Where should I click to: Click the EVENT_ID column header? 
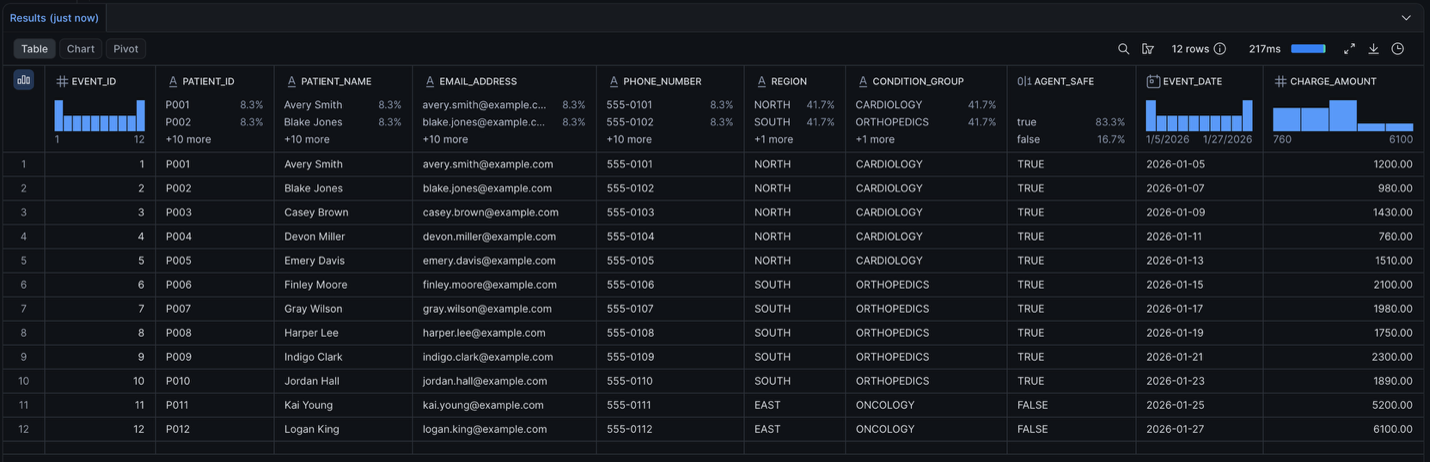click(94, 81)
